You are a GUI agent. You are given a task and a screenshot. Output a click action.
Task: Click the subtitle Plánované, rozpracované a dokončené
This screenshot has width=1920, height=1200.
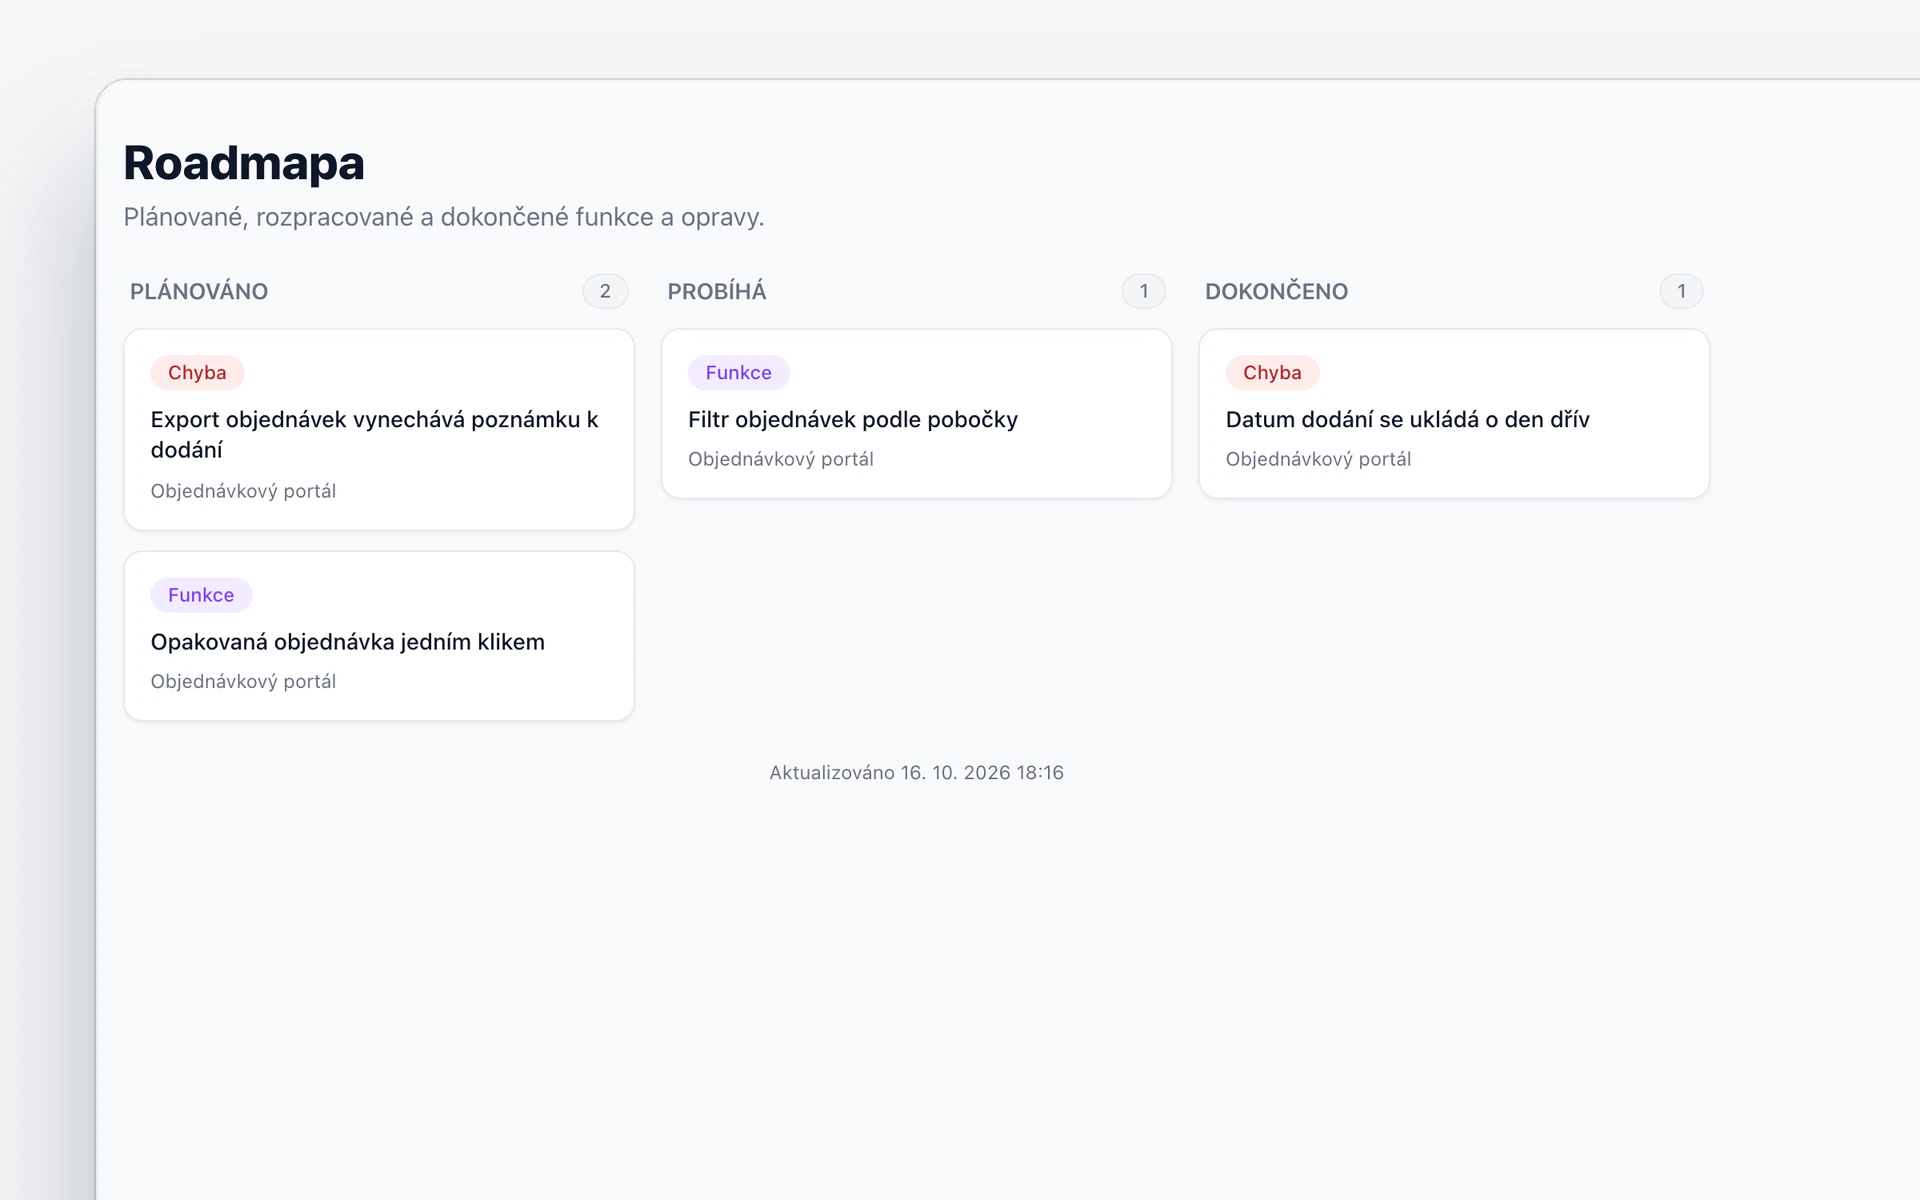(444, 217)
